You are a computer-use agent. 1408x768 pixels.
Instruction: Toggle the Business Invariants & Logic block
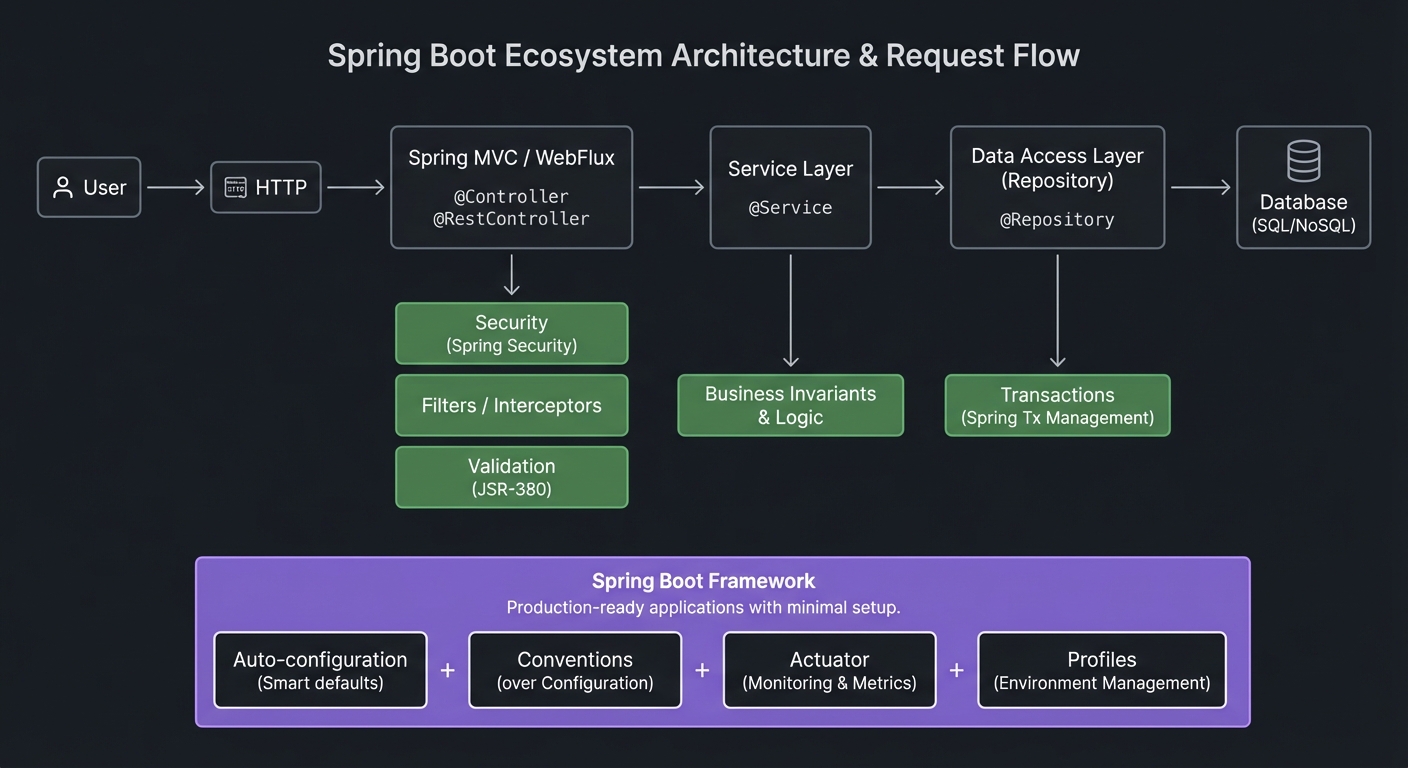point(790,405)
